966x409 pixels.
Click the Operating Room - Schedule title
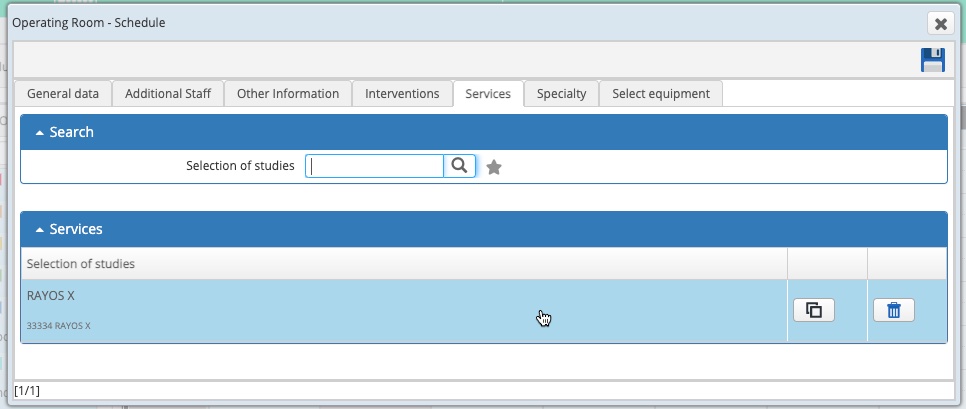89,23
